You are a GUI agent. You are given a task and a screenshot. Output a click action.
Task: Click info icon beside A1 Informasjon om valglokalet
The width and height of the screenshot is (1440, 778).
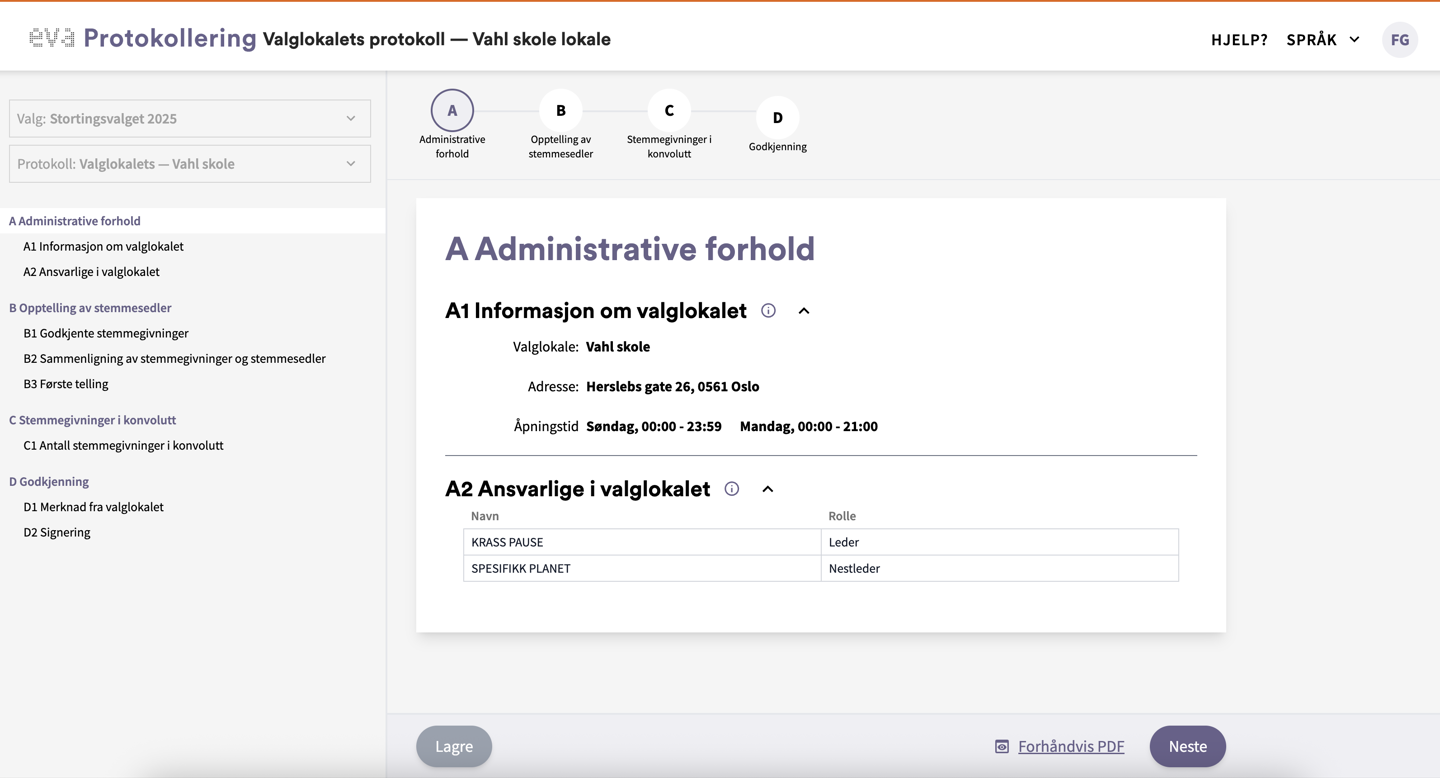click(x=768, y=311)
